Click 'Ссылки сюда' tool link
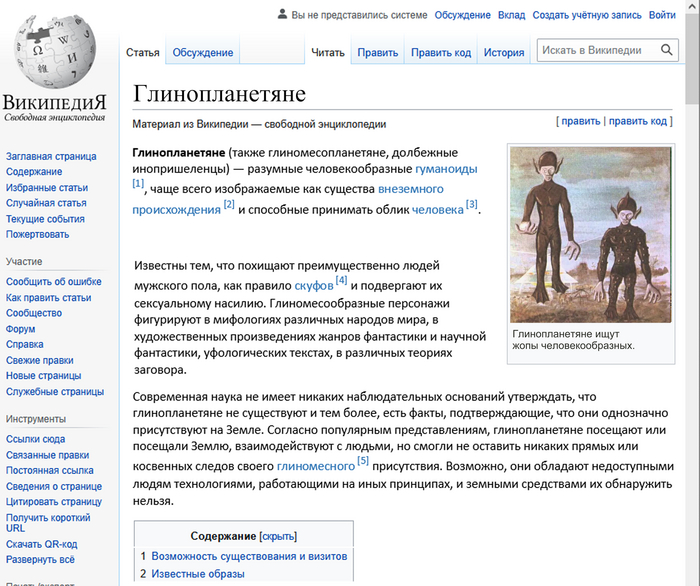This screenshot has height=586, width=700. (35, 439)
